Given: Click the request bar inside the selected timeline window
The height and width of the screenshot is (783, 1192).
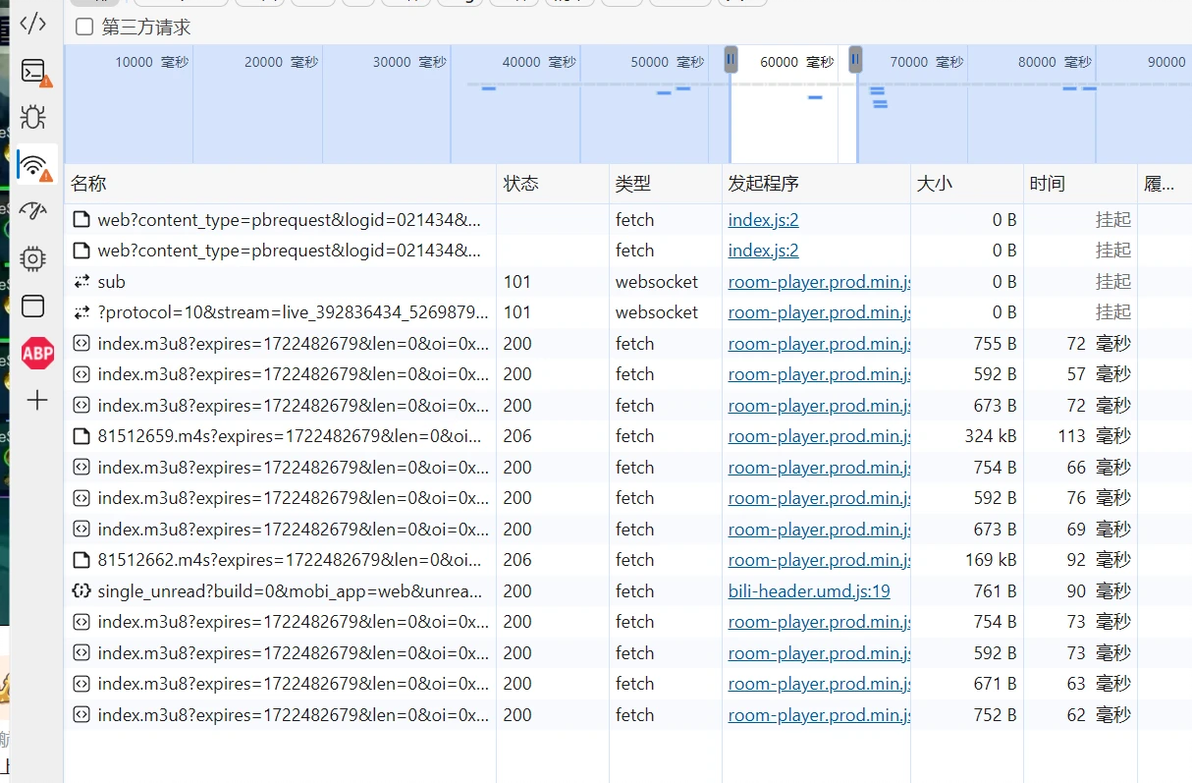Looking at the screenshot, I should [x=815, y=97].
